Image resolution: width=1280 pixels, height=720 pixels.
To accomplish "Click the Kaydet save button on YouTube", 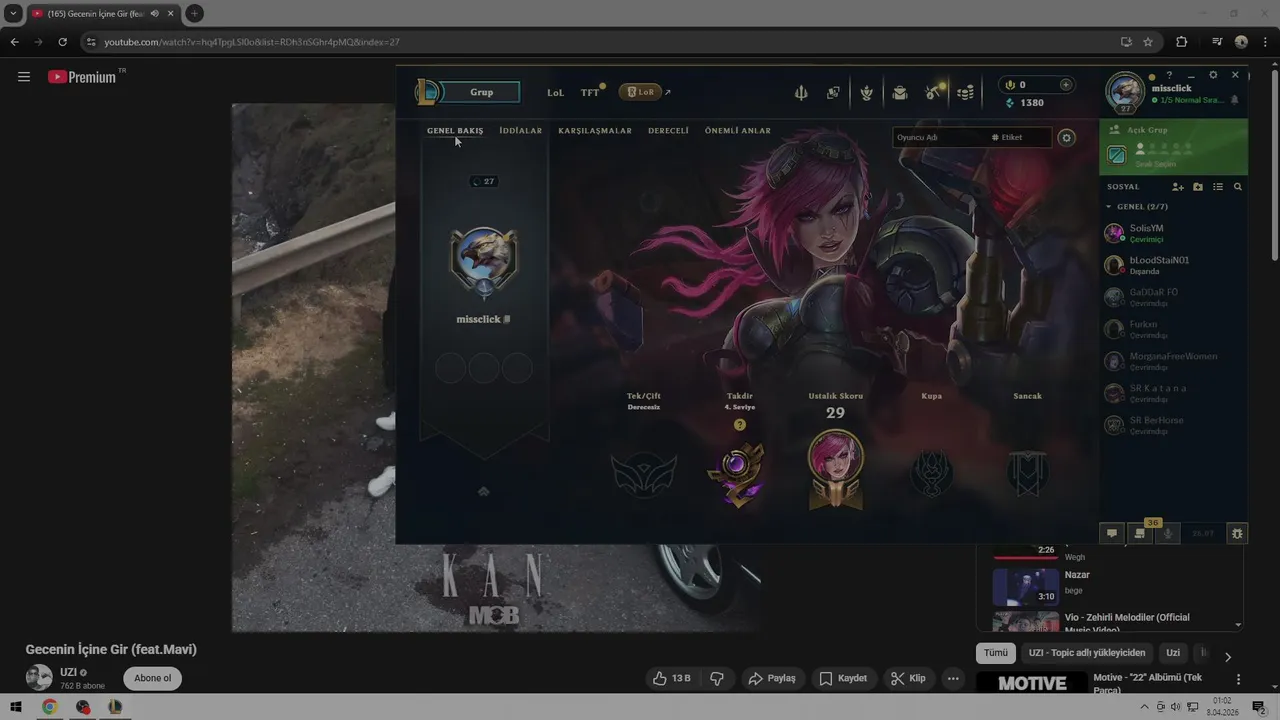I will [843, 678].
